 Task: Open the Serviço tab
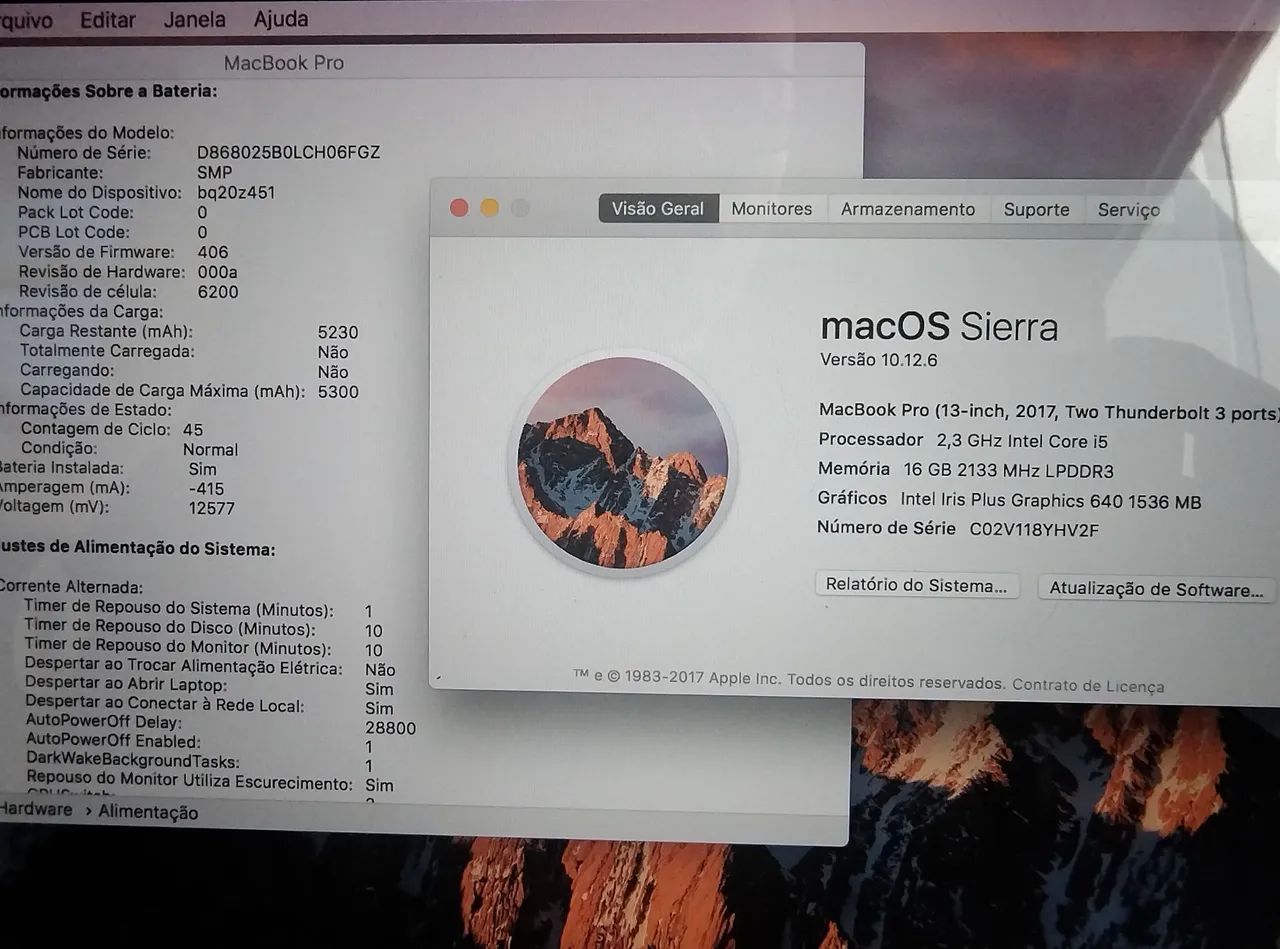tap(1129, 209)
